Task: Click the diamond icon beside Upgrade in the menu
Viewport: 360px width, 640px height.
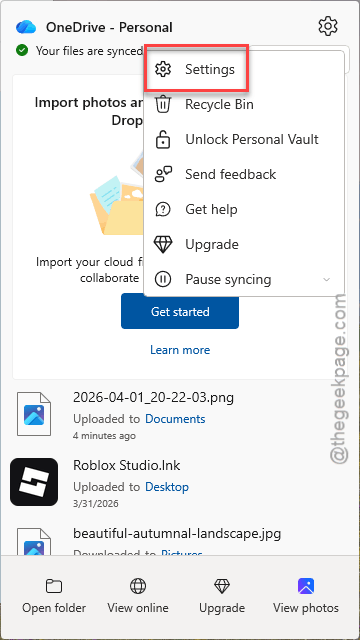Action: 163,244
